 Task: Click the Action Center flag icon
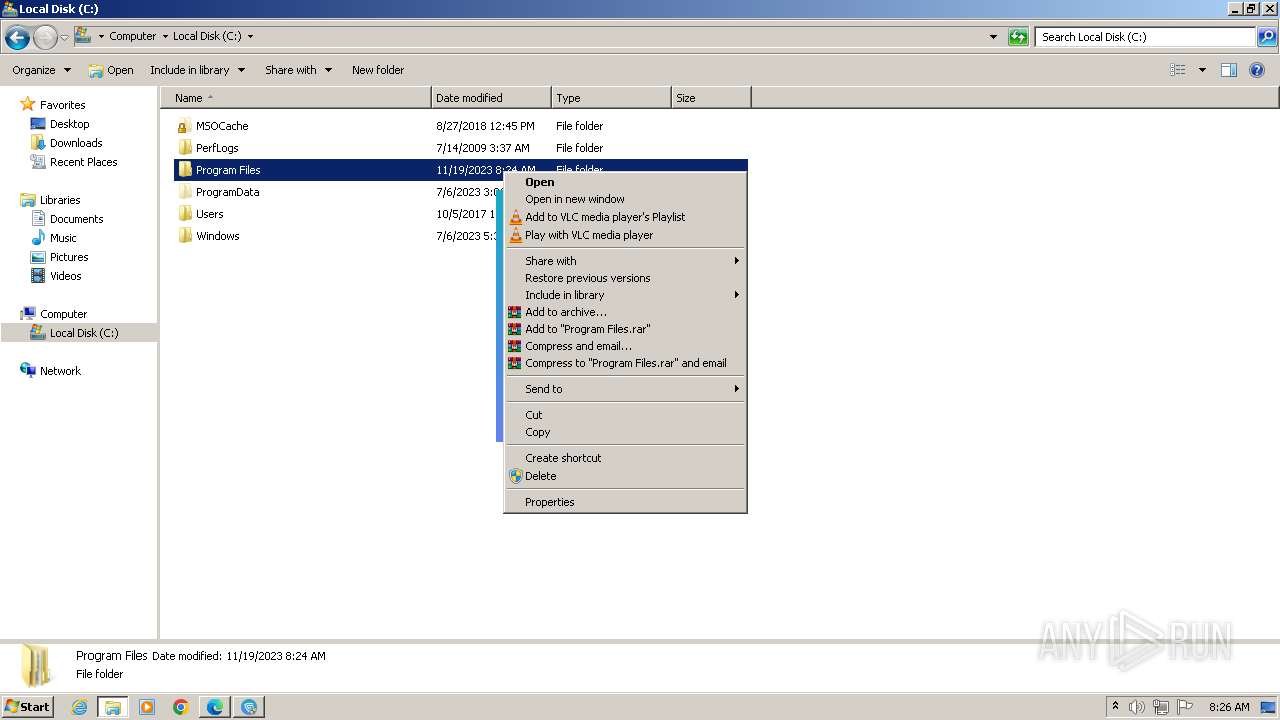1185,707
